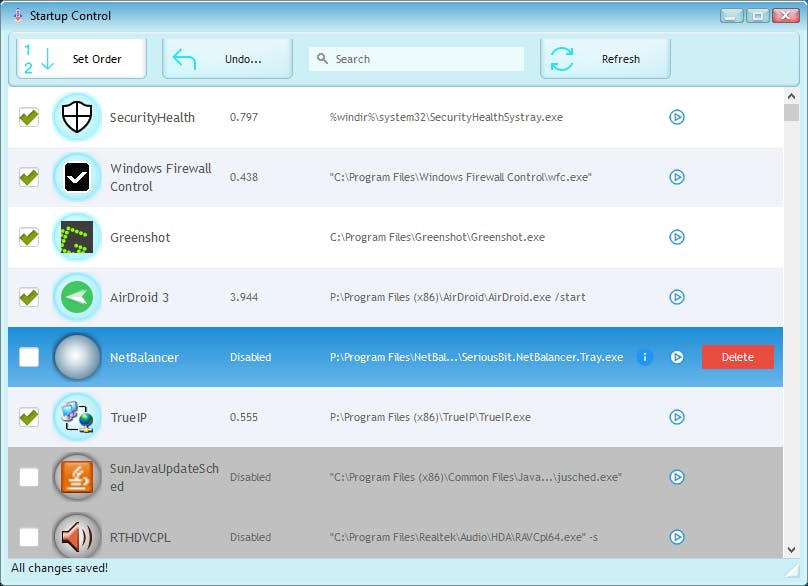The height and width of the screenshot is (586, 808).
Task: Click the scrollbar up arrow
Action: point(791,96)
